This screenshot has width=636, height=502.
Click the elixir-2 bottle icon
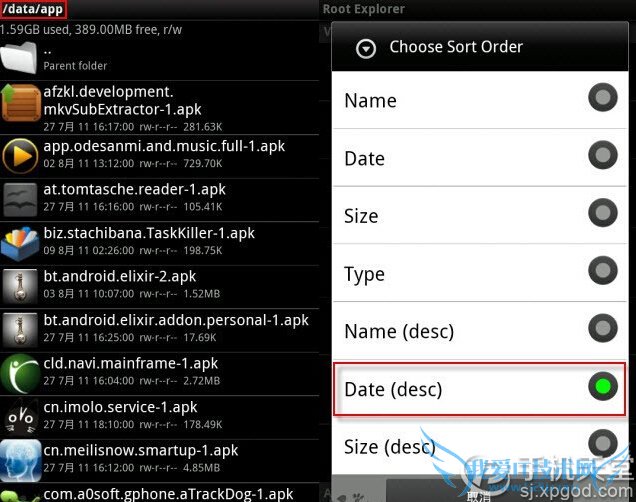(x=20, y=286)
